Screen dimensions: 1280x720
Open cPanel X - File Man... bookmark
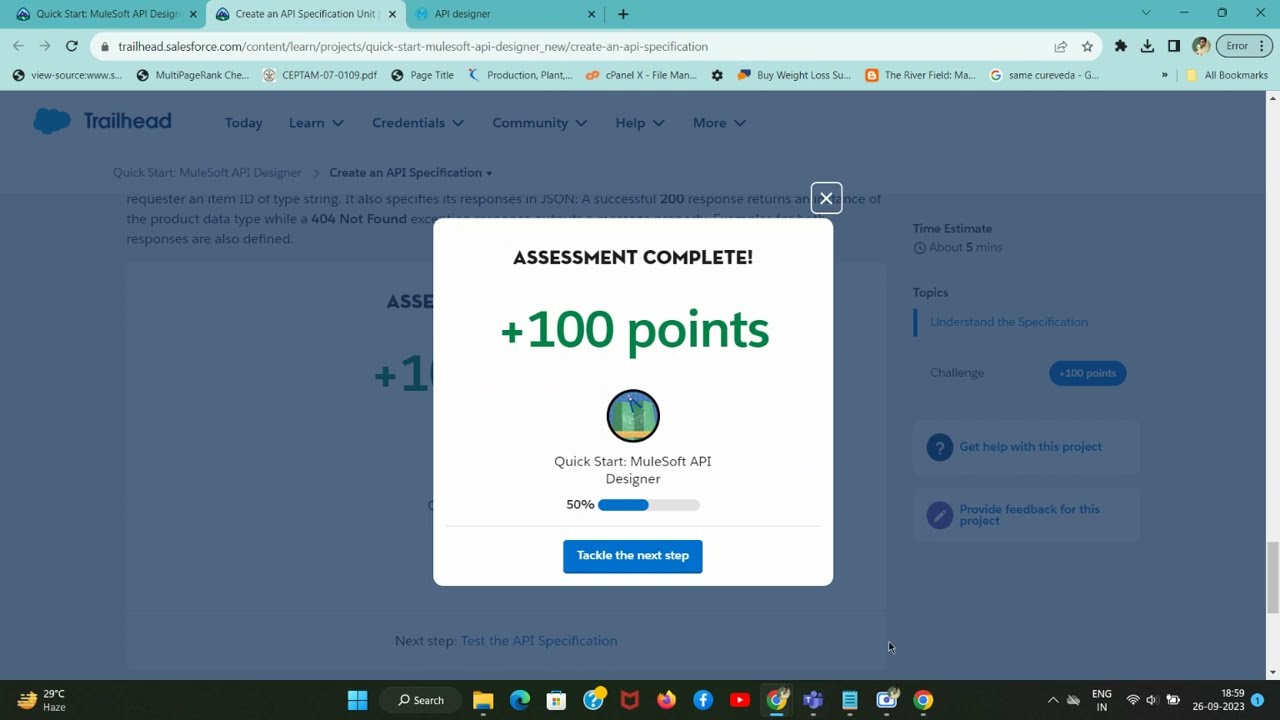[641, 75]
